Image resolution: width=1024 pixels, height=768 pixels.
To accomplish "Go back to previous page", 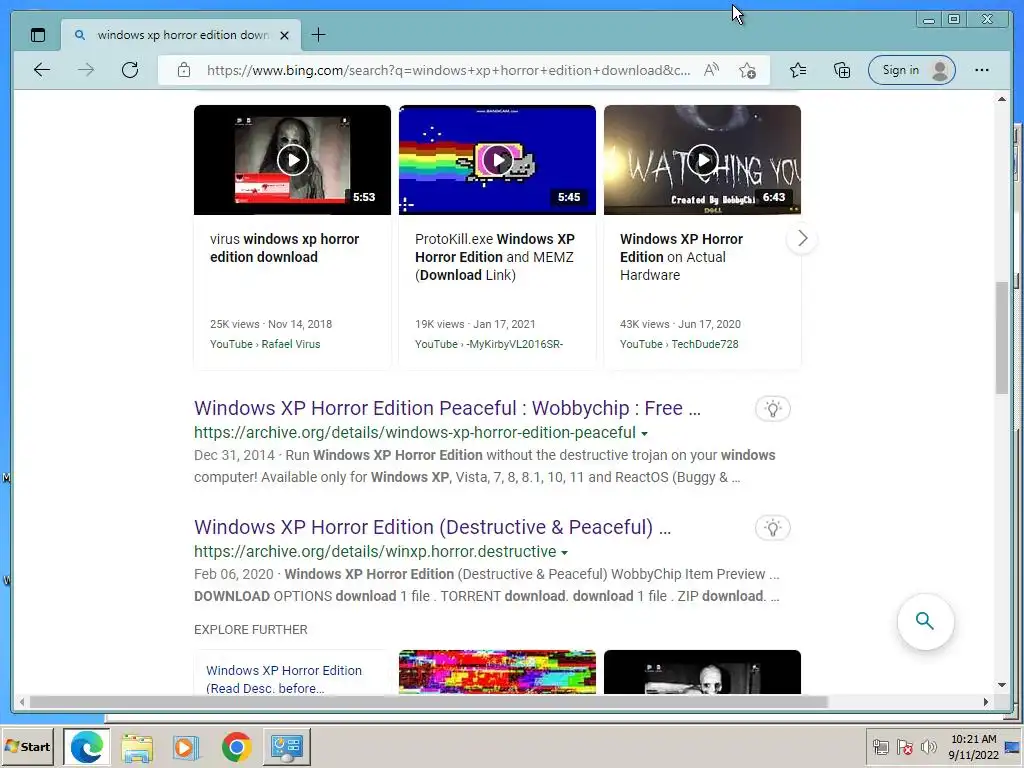I will pos(42,70).
